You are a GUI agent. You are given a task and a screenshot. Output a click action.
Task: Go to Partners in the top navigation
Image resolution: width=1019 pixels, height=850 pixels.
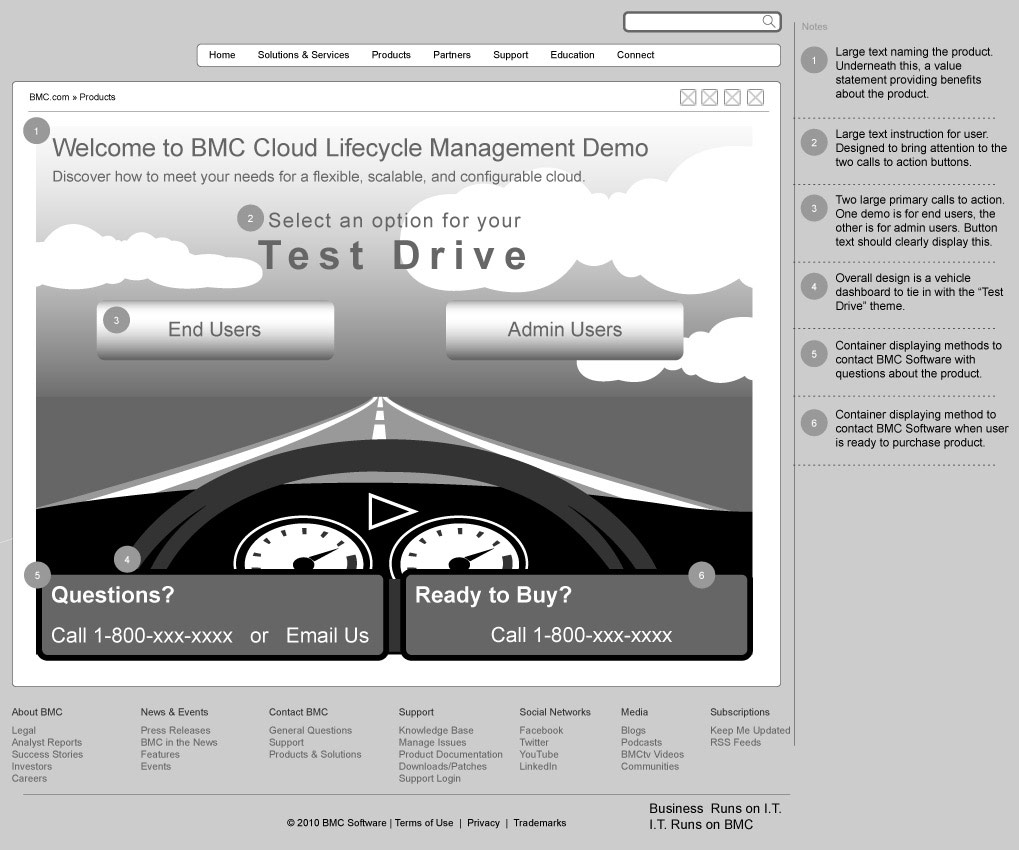coord(451,55)
